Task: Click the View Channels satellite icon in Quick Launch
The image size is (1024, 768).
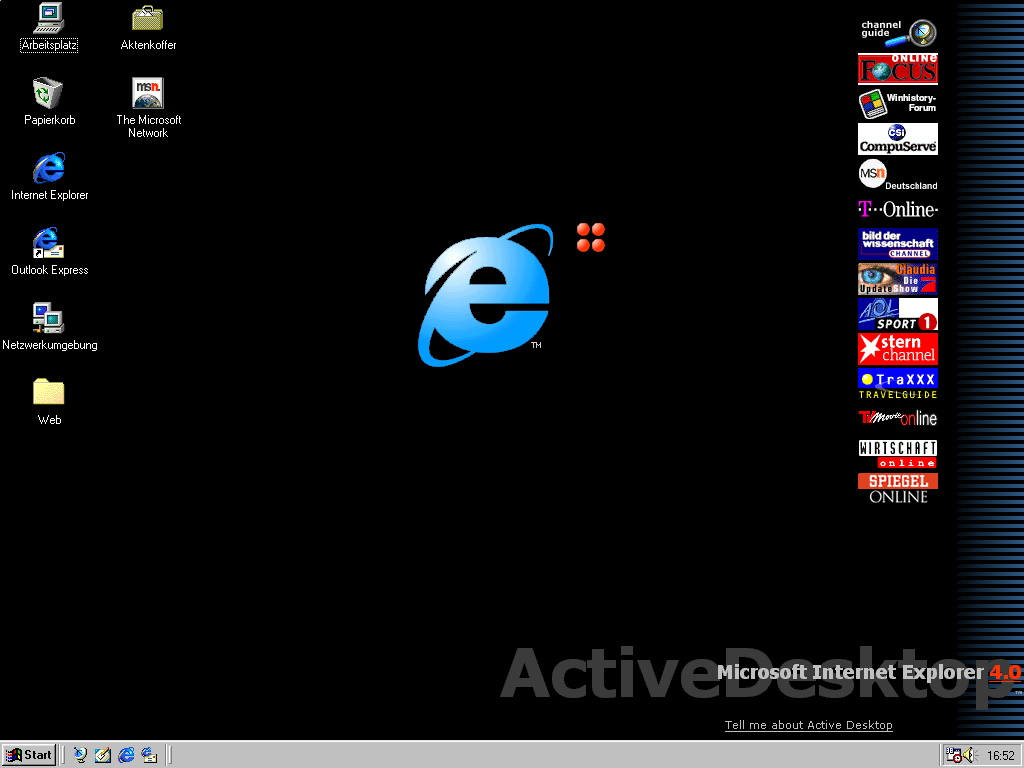Action: pos(81,755)
